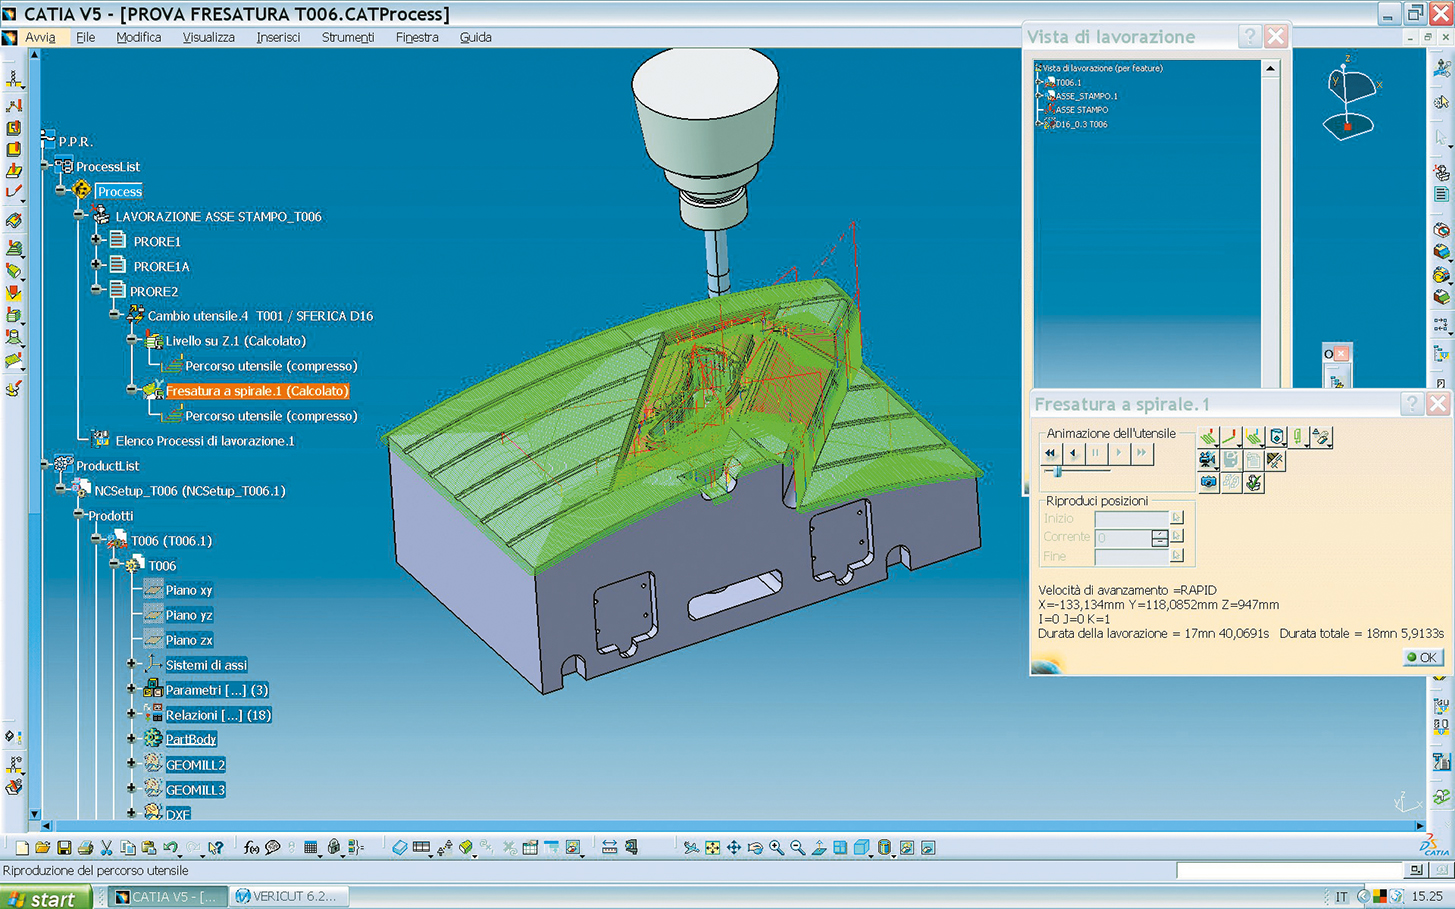Select the Piano xy plane in tree
1455x909 pixels.
click(188, 590)
